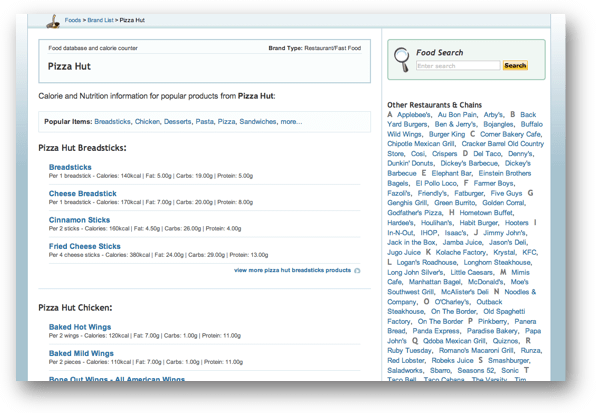Screen dimensions: 596x413
Task: Click the site logo icon beside breadcrumbs
Action: pyautogui.click(x=53, y=21)
